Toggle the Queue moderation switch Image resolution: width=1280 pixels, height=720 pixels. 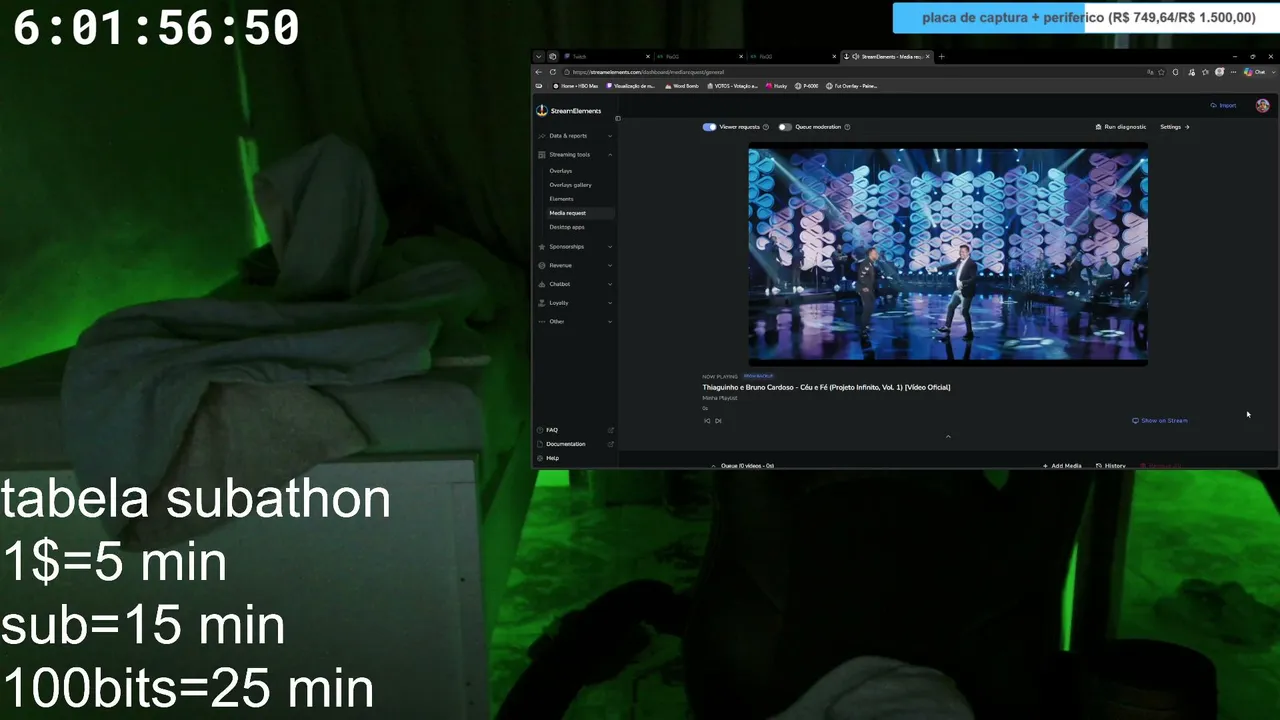pos(785,127)
